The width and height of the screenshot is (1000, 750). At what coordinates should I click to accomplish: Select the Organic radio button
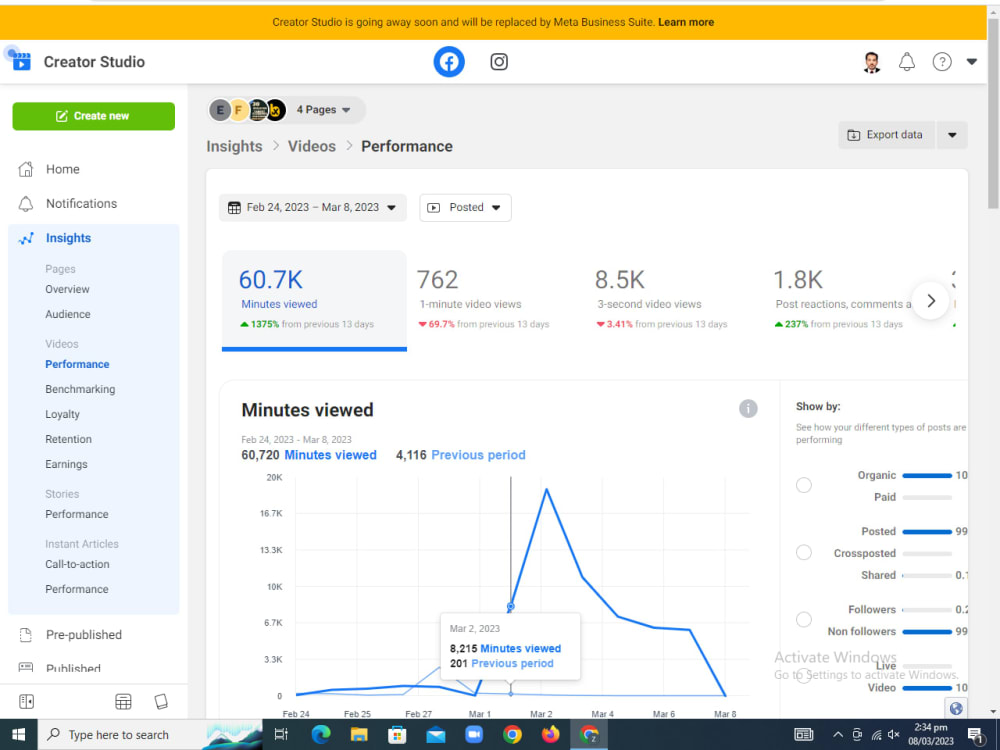(x=804, y=484)
